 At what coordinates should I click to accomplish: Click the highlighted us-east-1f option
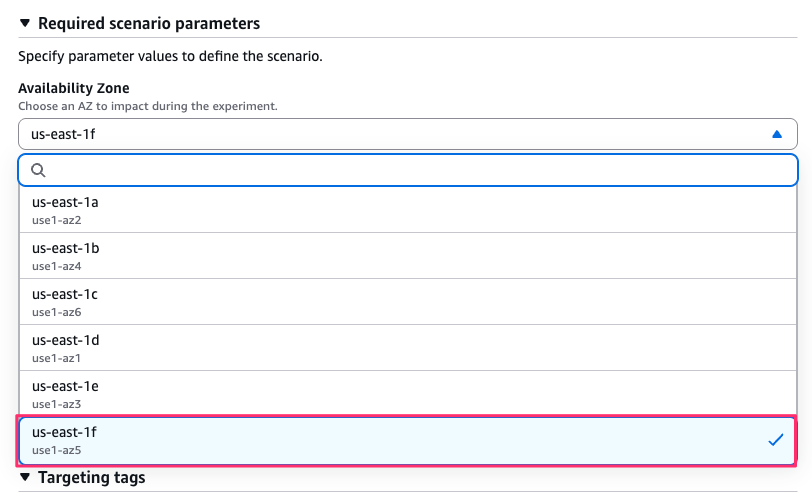pyautogui.click(x=400, y=441)
